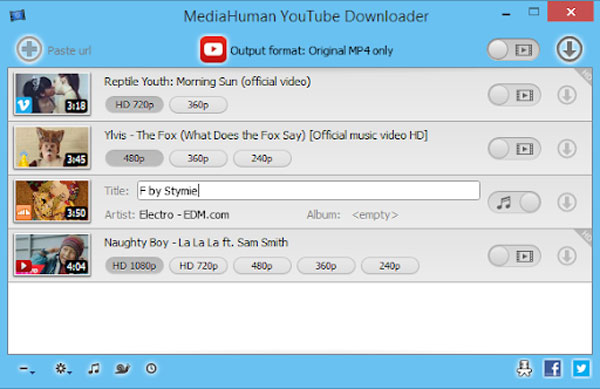Click the clock history icon
Viewport: 600px width, 389px height.
(x=151, y=368)
